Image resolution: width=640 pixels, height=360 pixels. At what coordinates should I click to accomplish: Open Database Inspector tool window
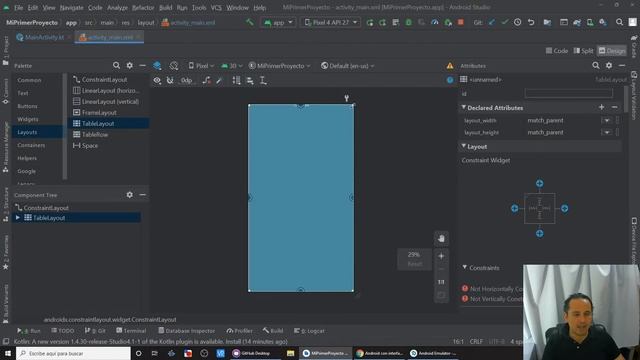click(x=187, y=331)
